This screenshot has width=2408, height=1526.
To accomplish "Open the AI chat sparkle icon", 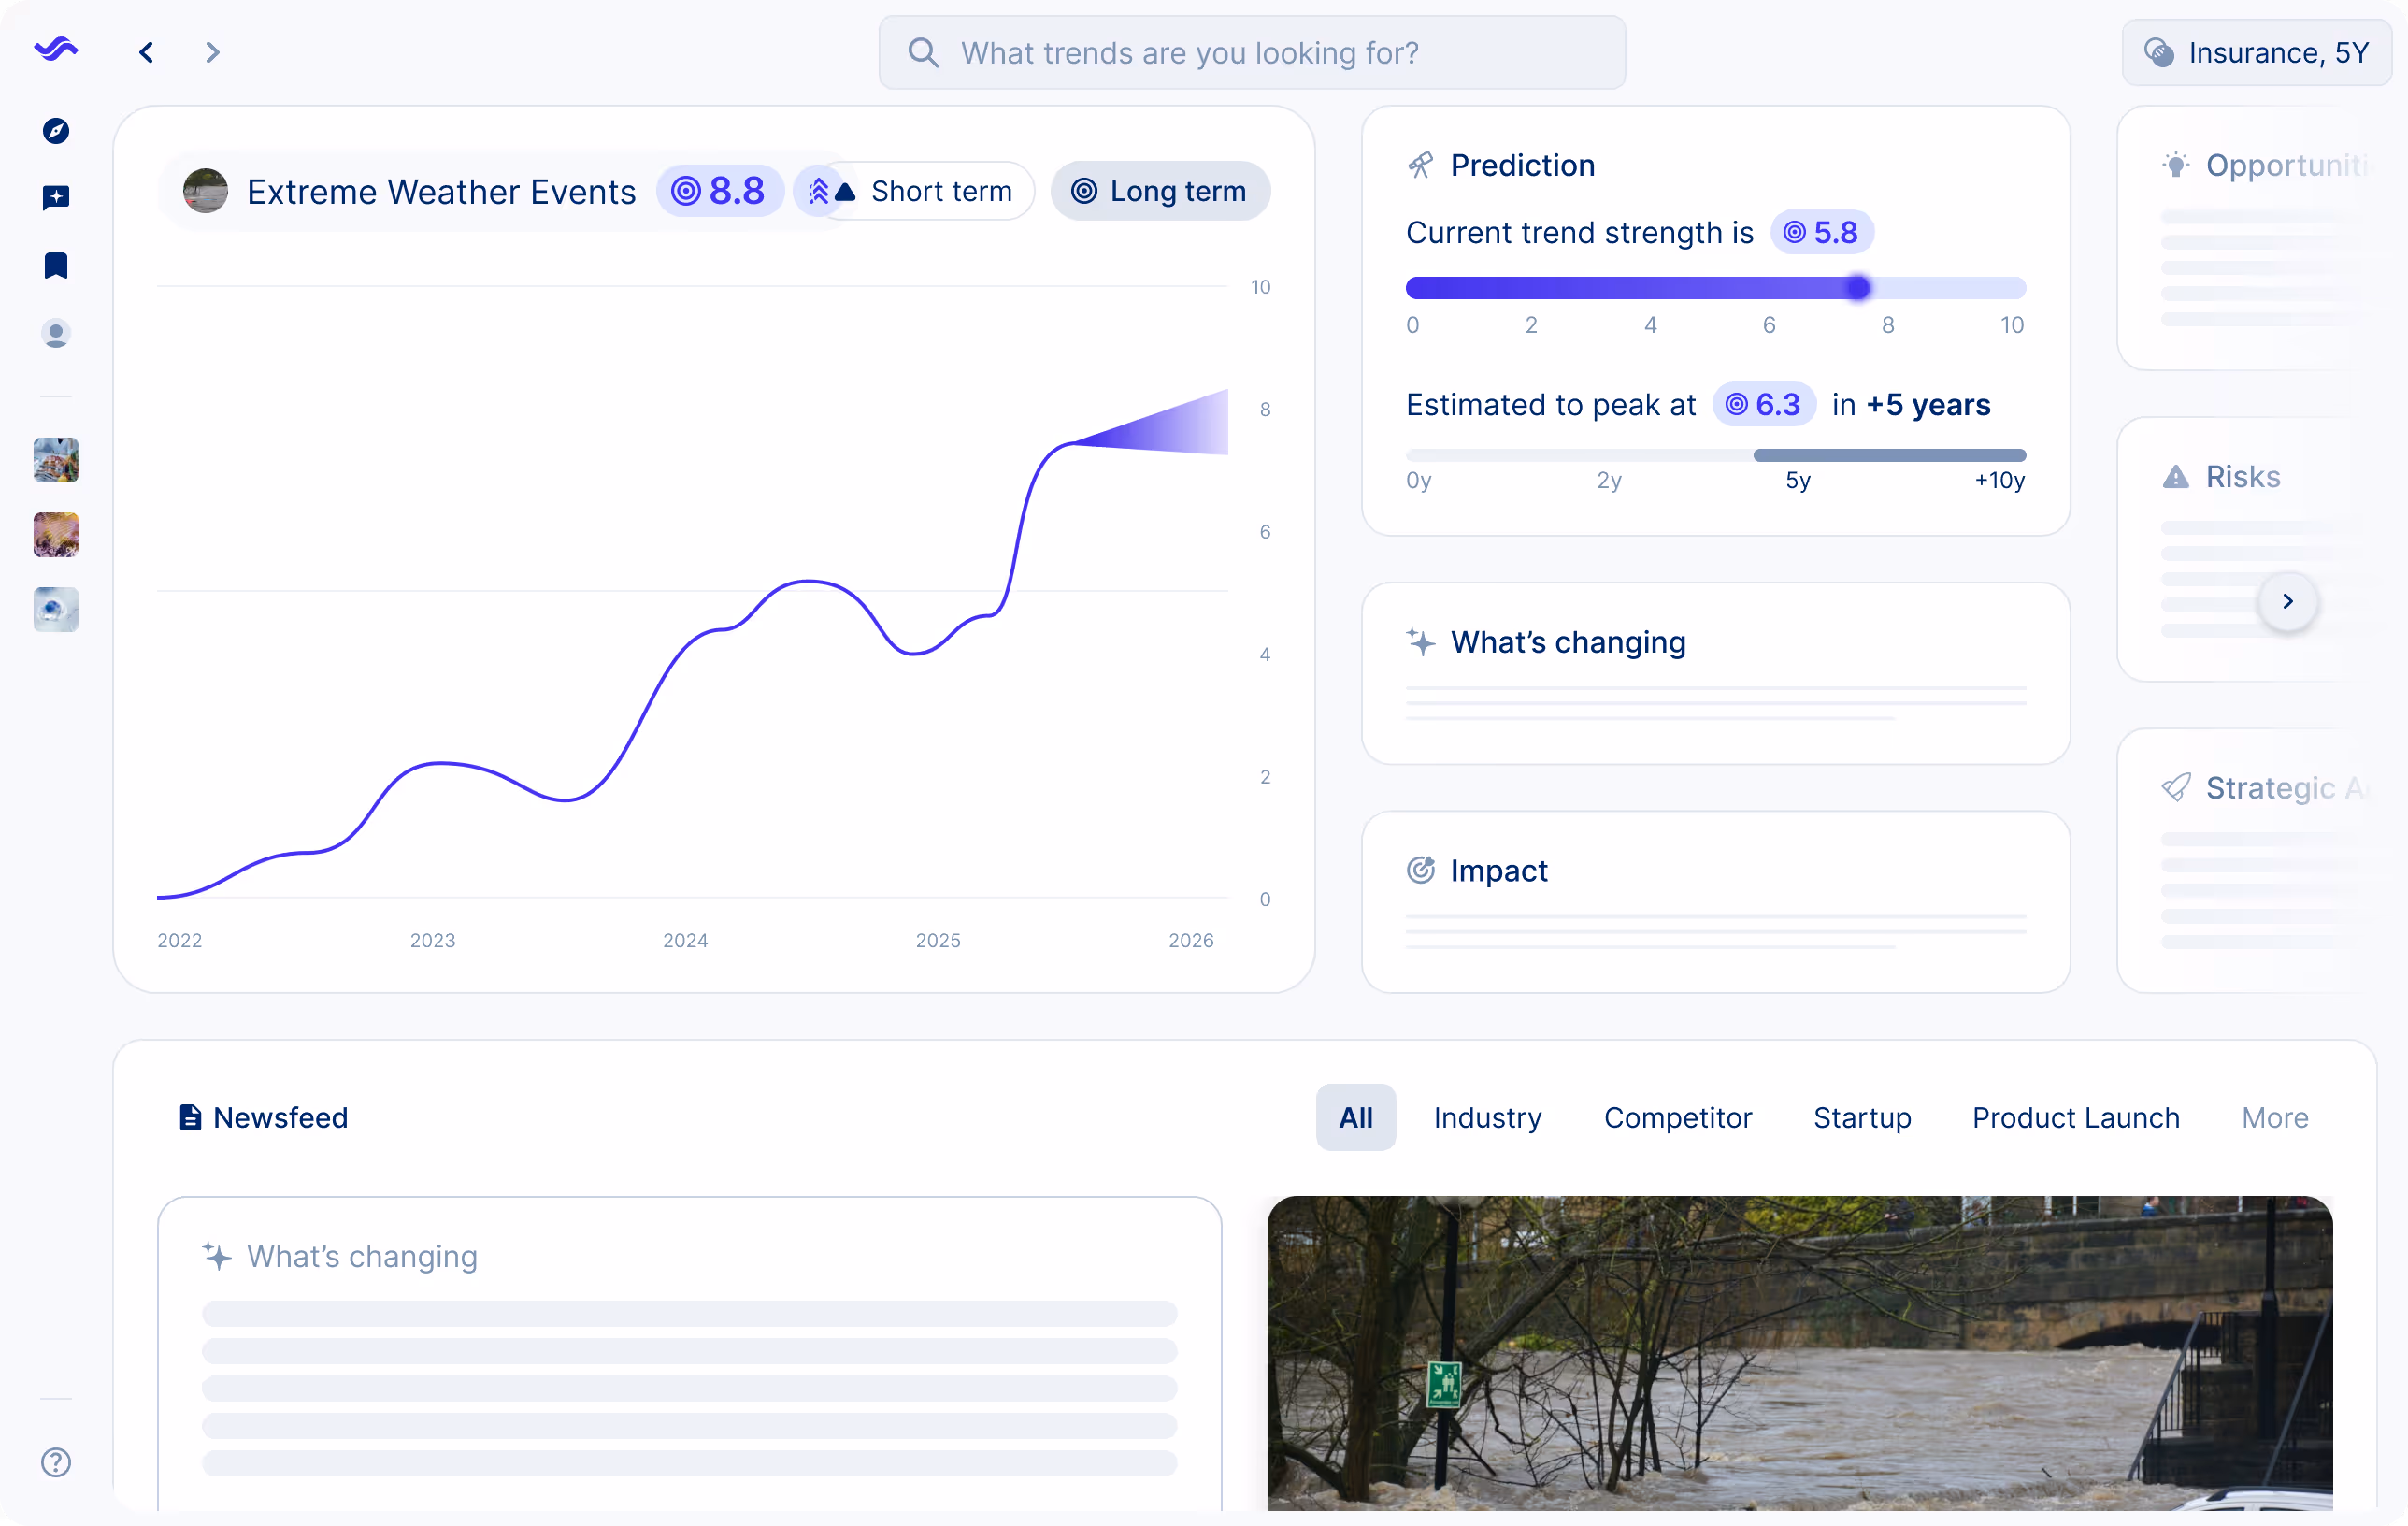I will click(57, 197).
